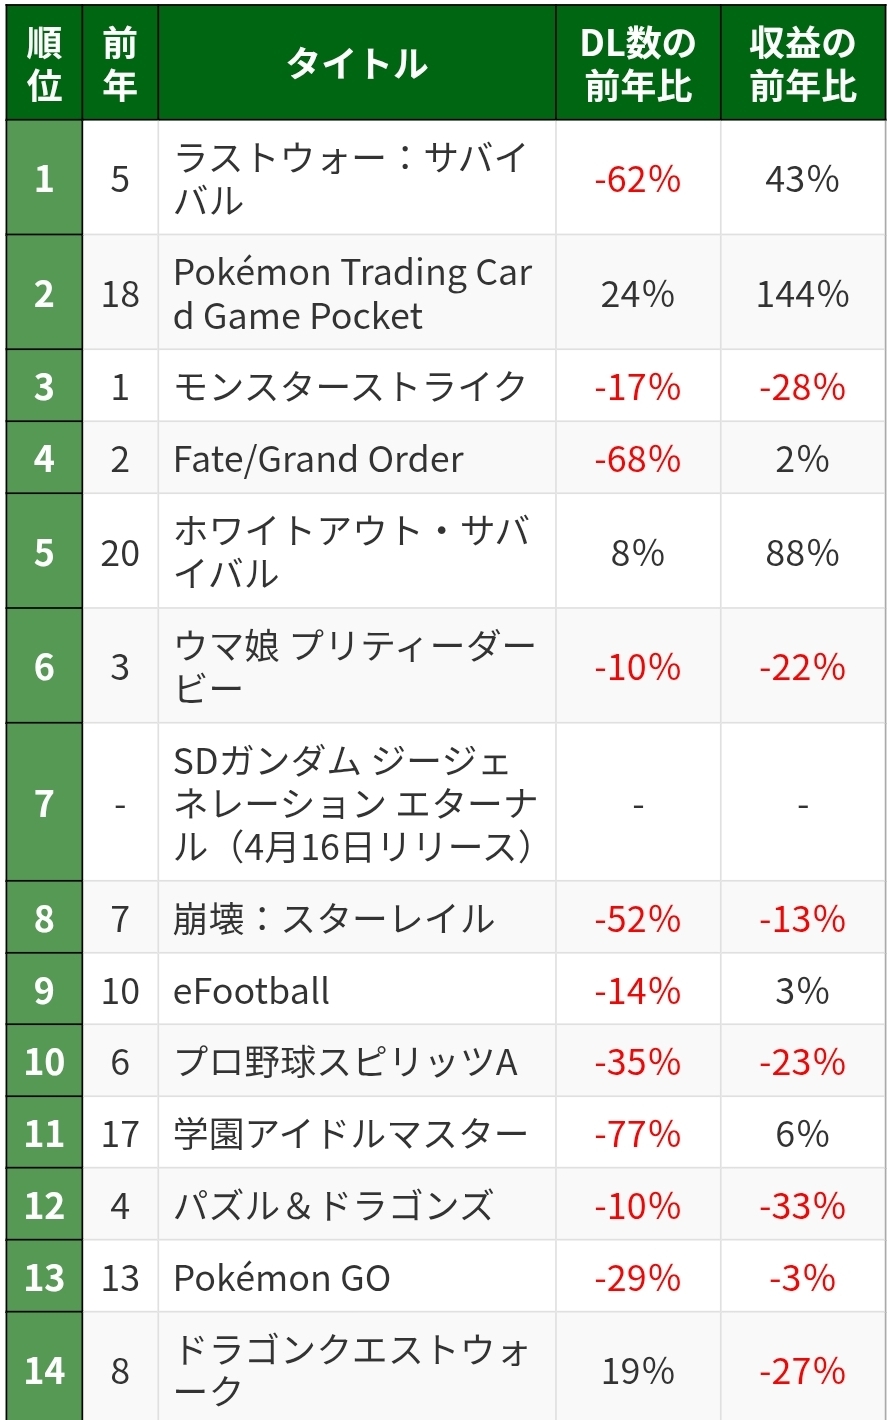Click the 学園アイドルマスター title
This screenshot has width=887, height=1420.
pos(350,1134)
